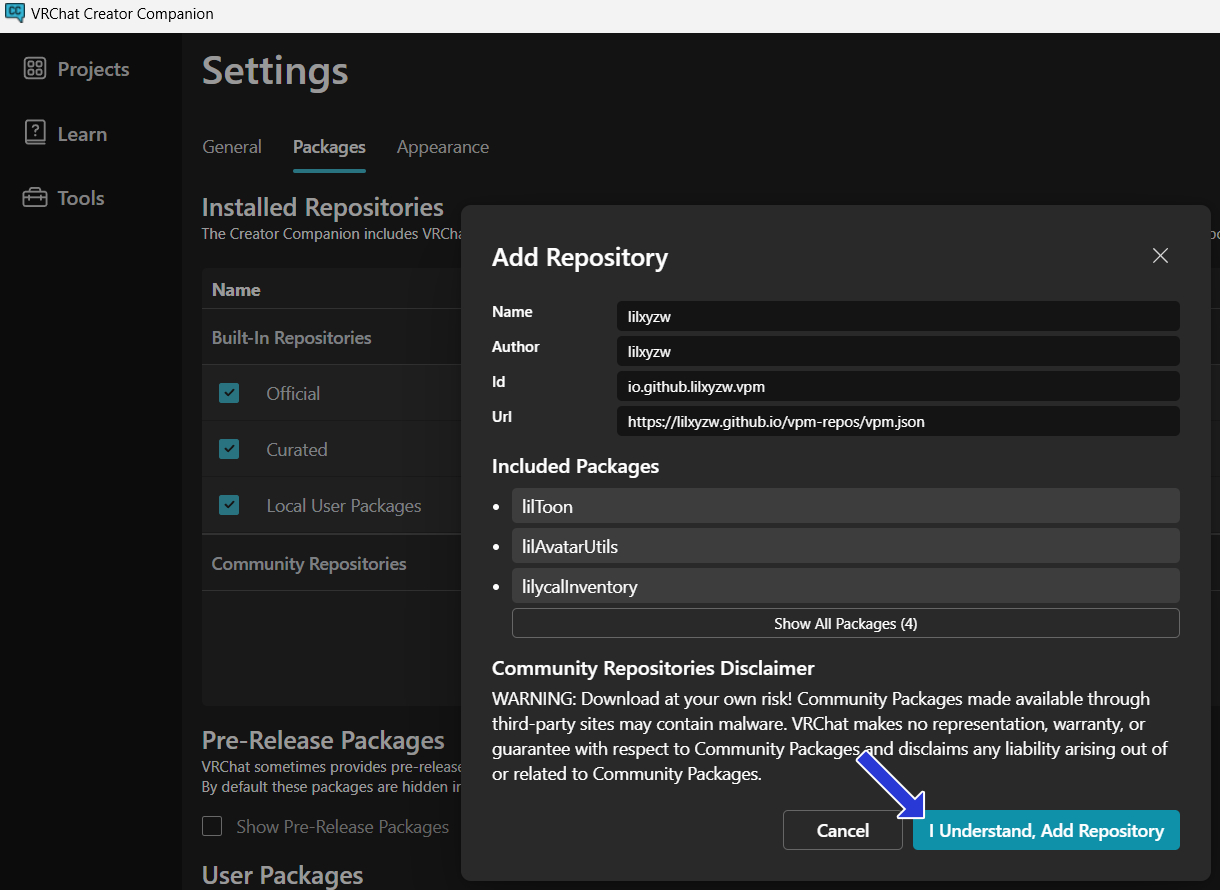Click the repository Name field
Image resolution: width=1220 pixels, height=890 pixels.
click(897, 316)
